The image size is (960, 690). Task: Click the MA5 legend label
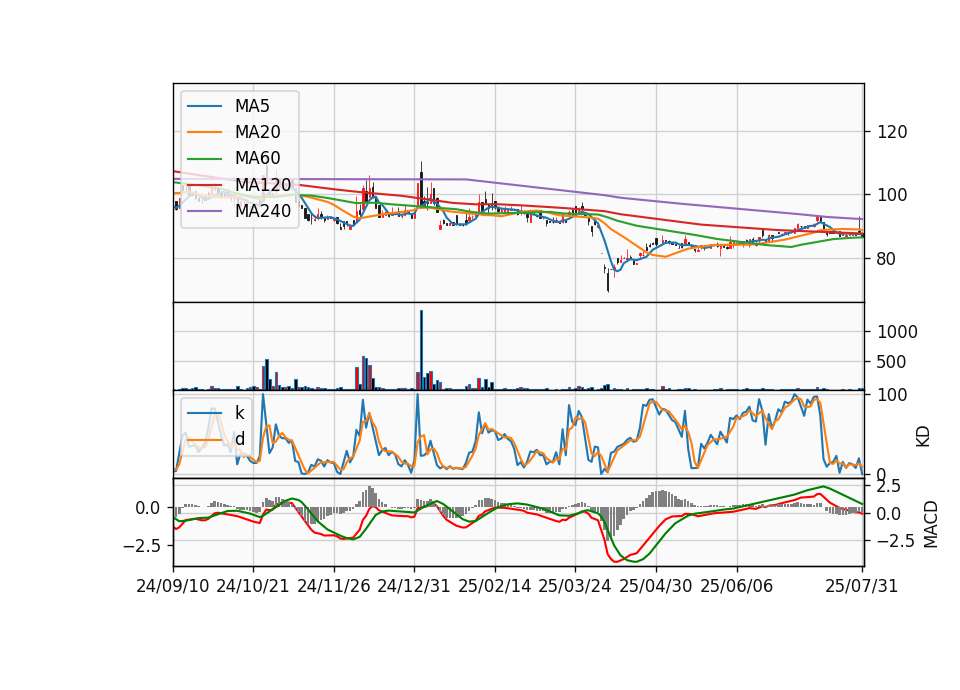[x=252, y=106]
